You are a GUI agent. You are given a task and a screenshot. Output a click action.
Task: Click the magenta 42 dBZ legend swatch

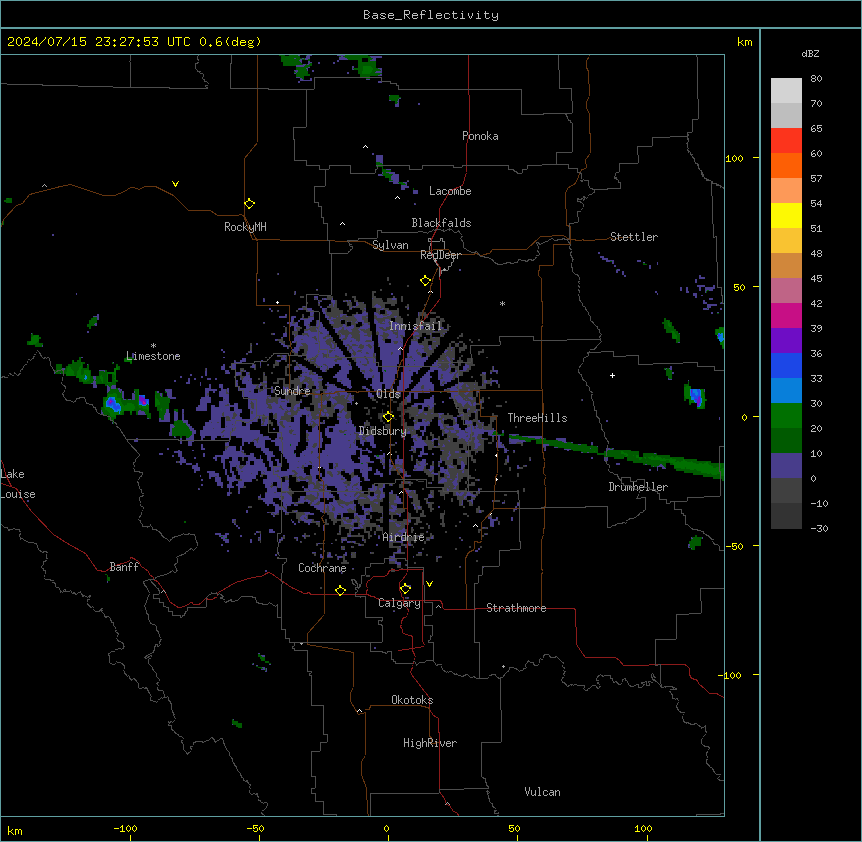click(786, 315)
